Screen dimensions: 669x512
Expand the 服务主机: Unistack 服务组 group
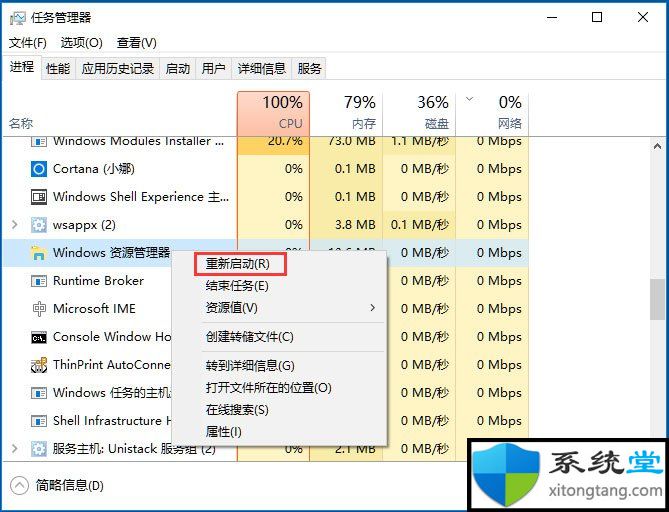tap(15, 448)
